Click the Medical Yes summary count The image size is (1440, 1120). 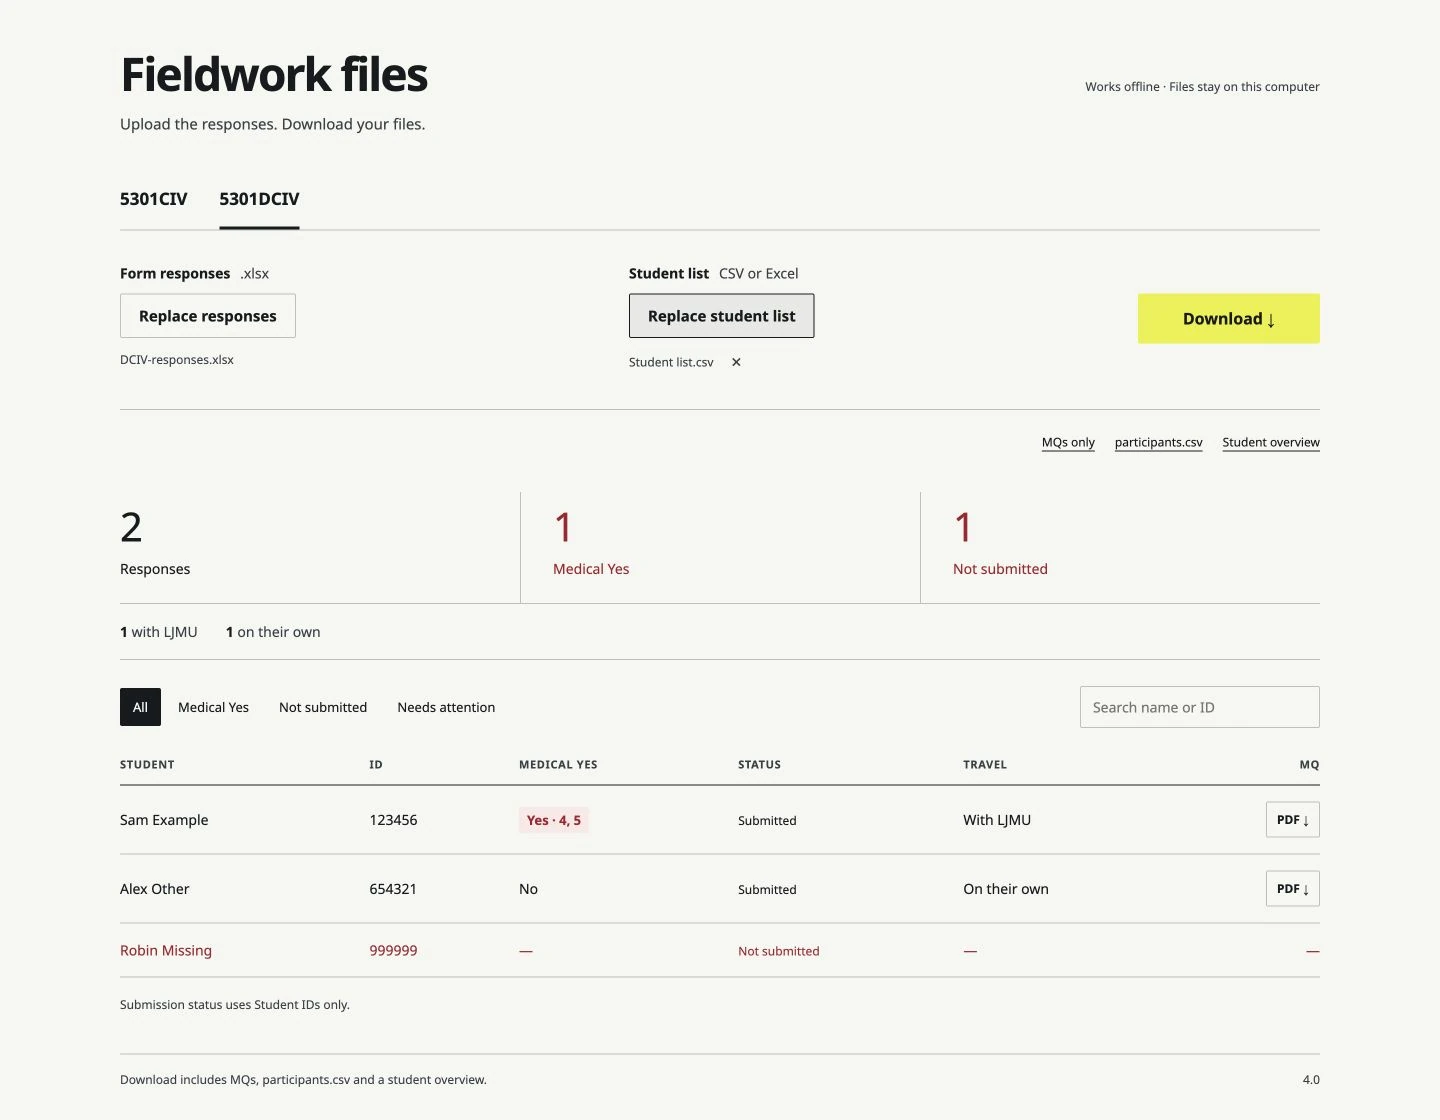click(563, 527)
